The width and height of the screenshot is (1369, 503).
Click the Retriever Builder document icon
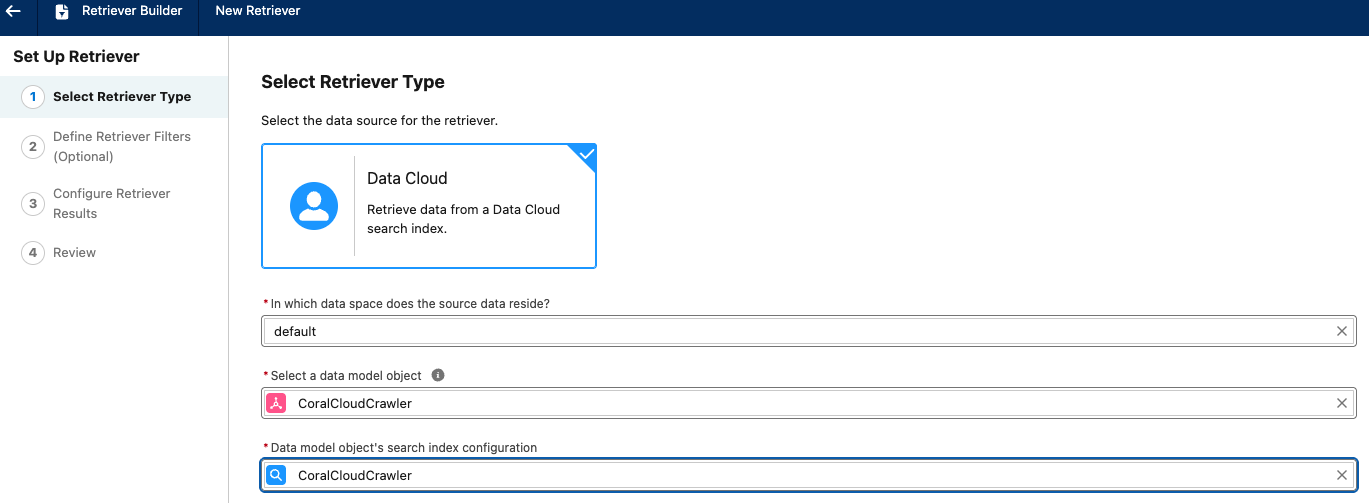coord(62,12)
